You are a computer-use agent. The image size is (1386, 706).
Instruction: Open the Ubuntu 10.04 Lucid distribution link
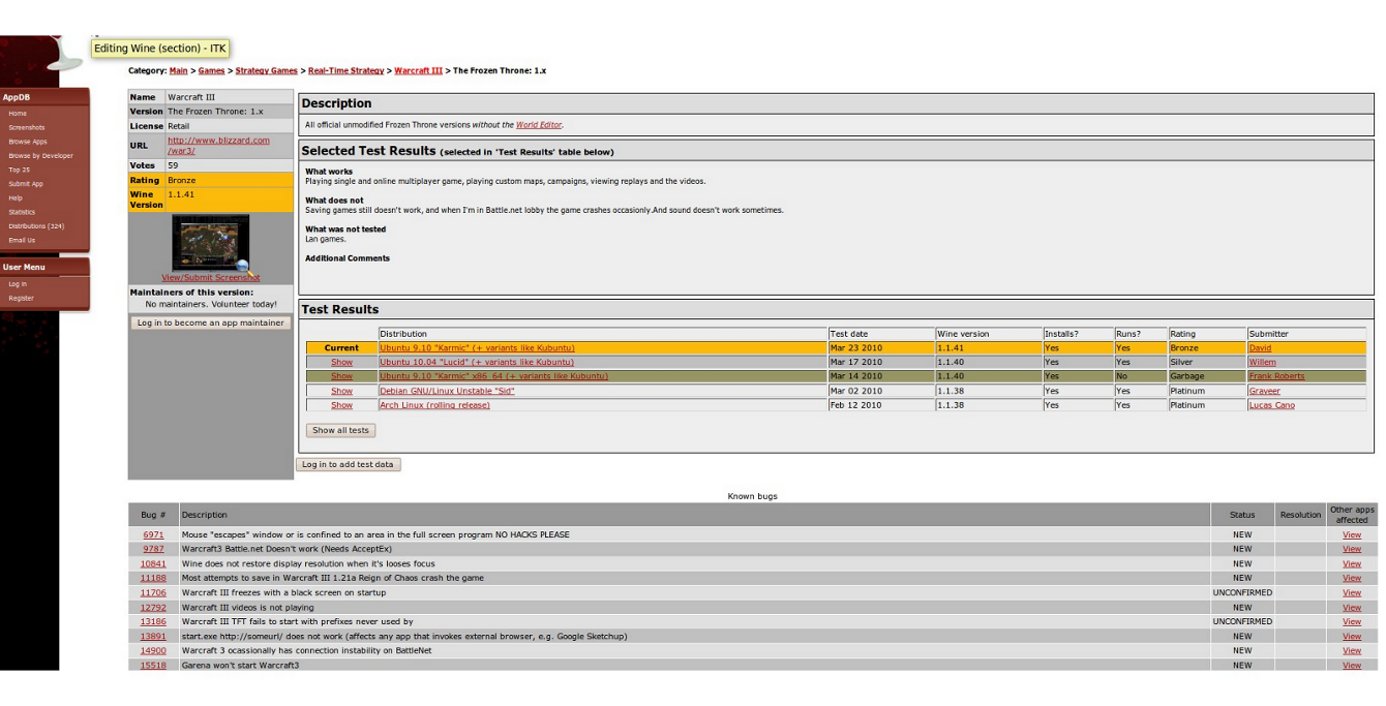pos(477,362)
